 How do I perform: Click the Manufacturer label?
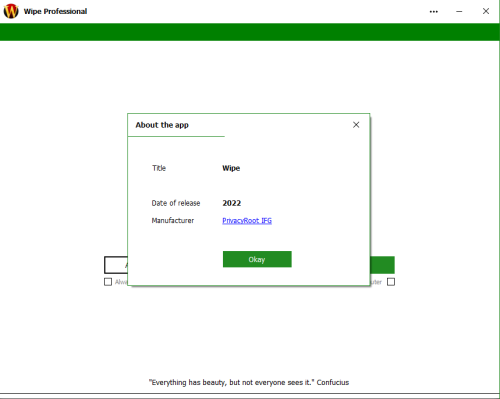pyautogui.click(x=173, y=221)
